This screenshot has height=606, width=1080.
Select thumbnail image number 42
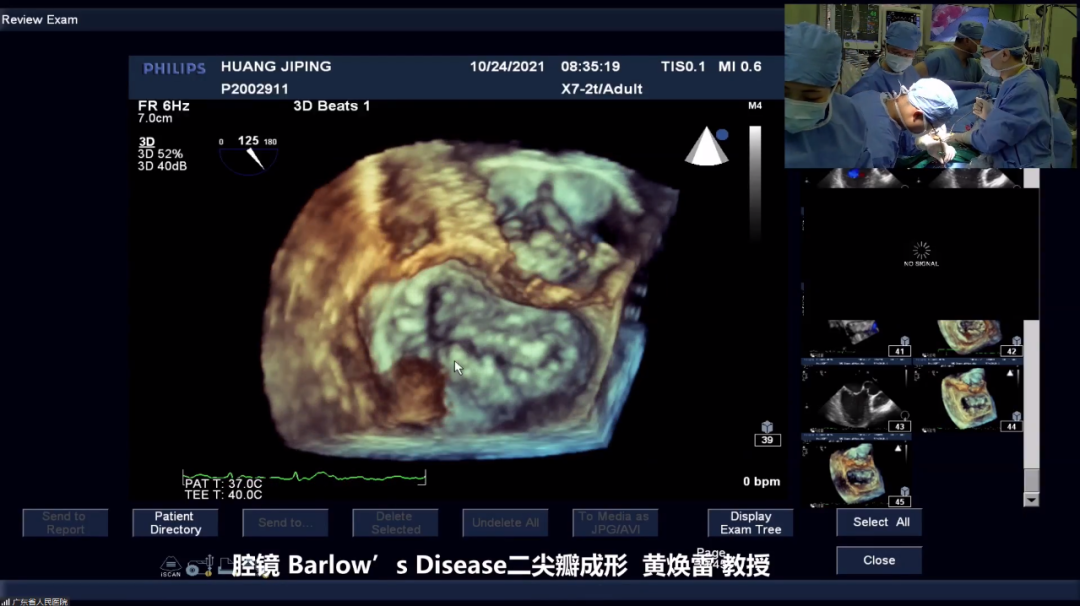[968, 338]
